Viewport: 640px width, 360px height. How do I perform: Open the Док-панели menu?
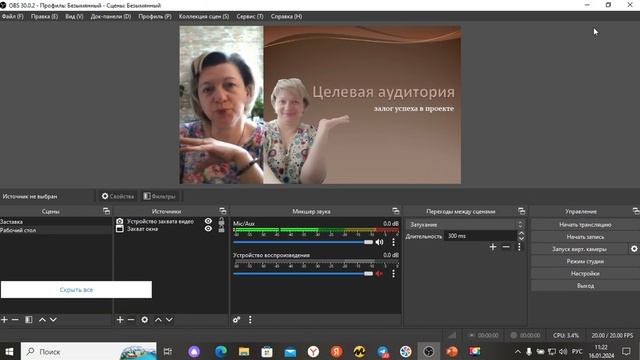(x=111, y=16)
